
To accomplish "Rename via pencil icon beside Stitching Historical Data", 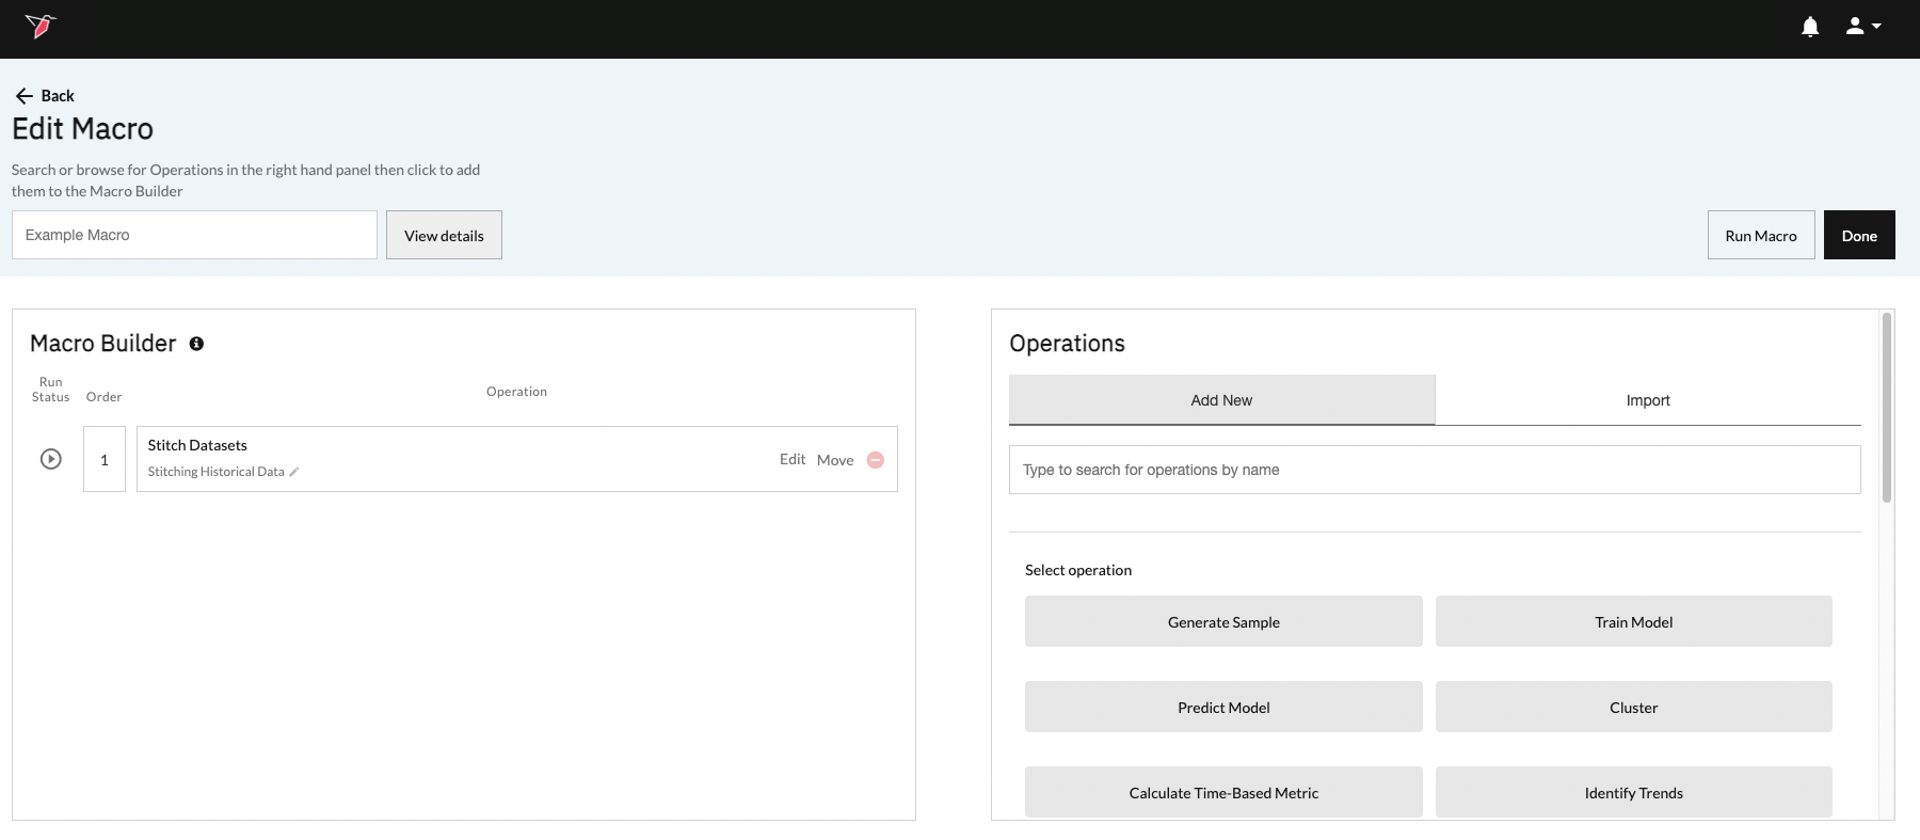I will 294,472.
